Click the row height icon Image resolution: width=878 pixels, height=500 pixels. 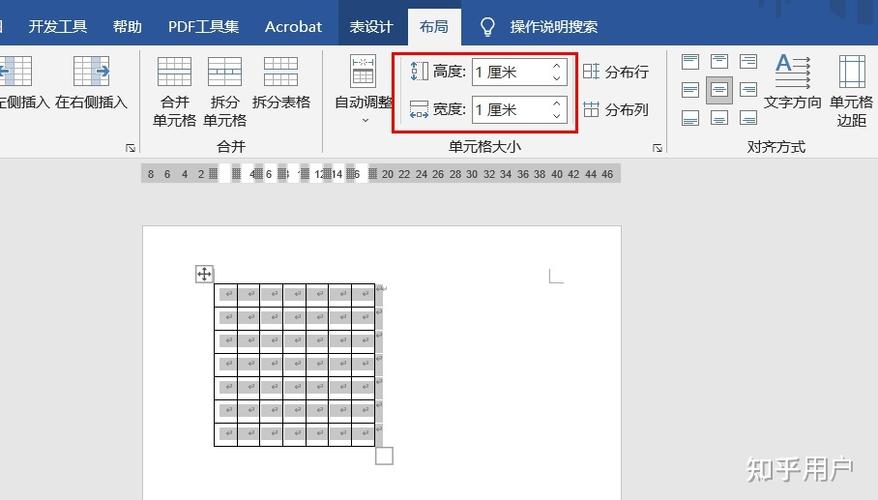pyautogui.click(x=419, y=72)
